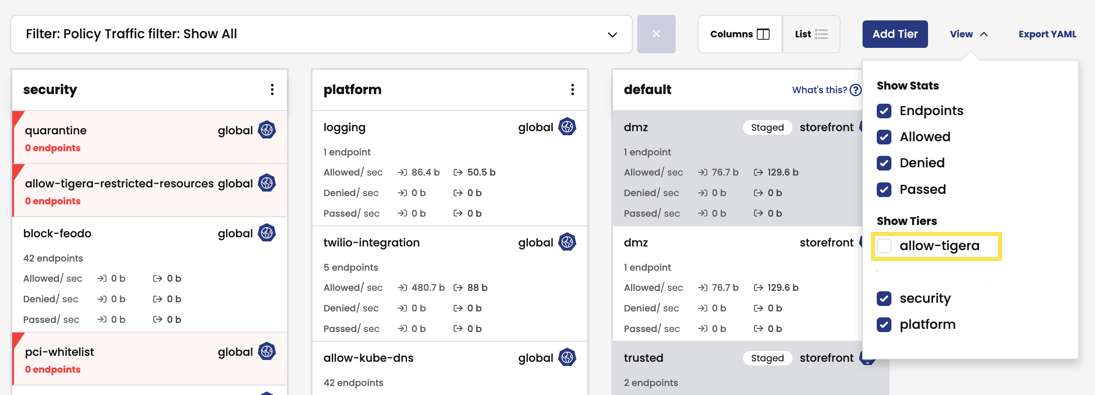
Task: Click the block-feodo global policy icon
Action: coord(267,233)
